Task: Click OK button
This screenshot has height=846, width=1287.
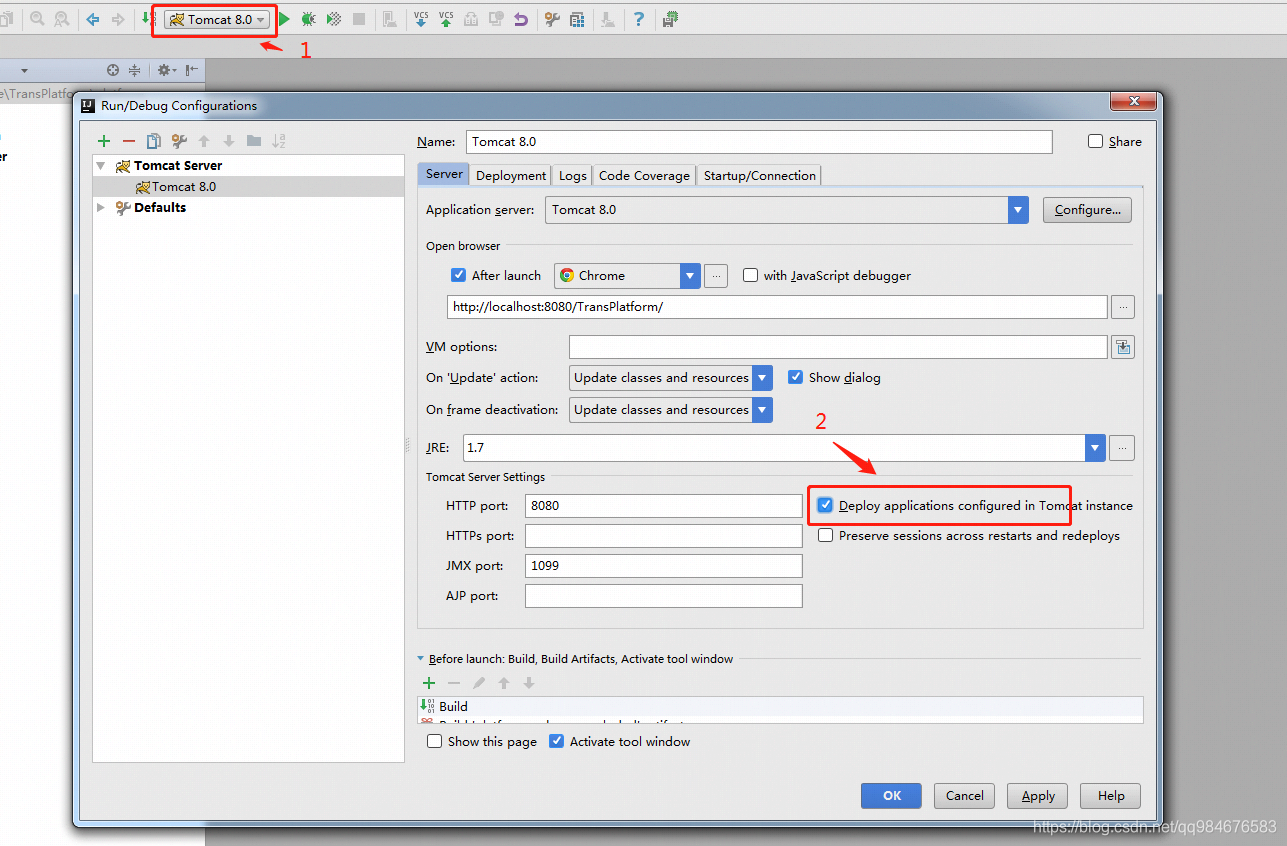Action: (892, 796)
